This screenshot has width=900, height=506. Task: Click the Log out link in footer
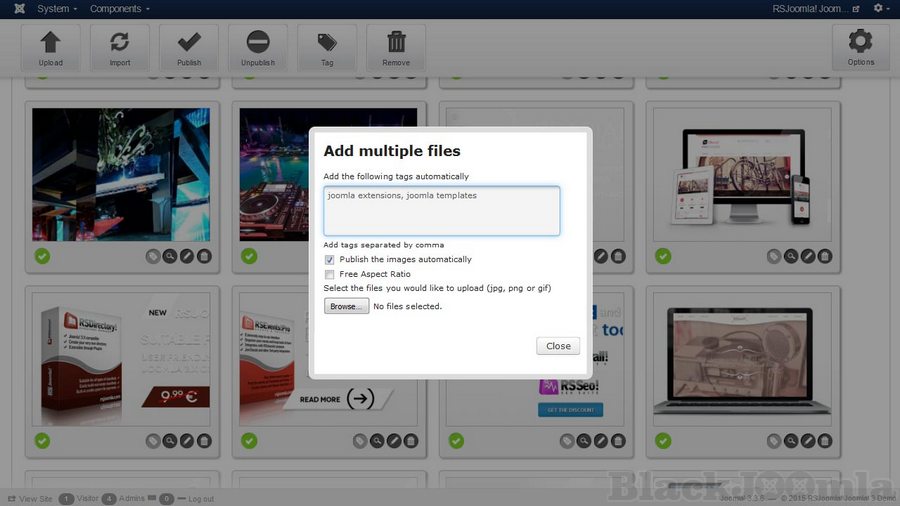[200, 498]
